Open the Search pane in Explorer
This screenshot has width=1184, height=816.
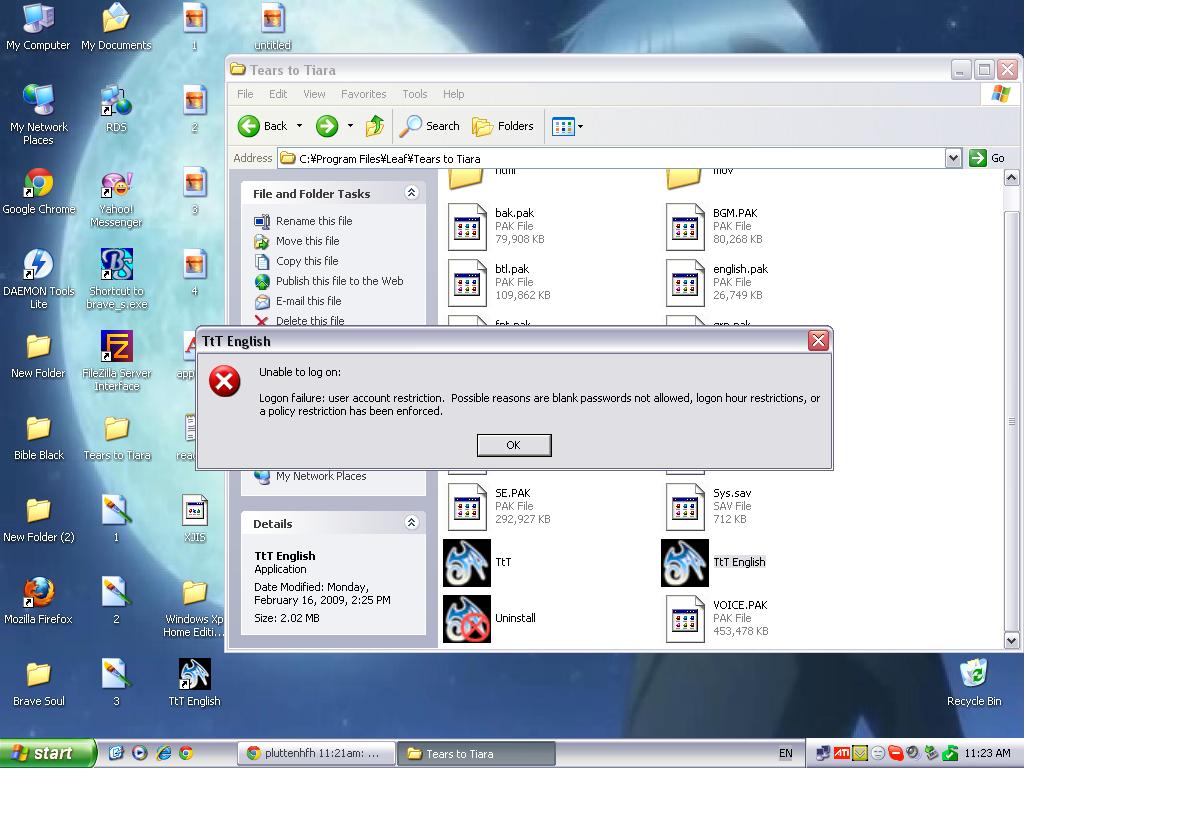coord(429,126)
